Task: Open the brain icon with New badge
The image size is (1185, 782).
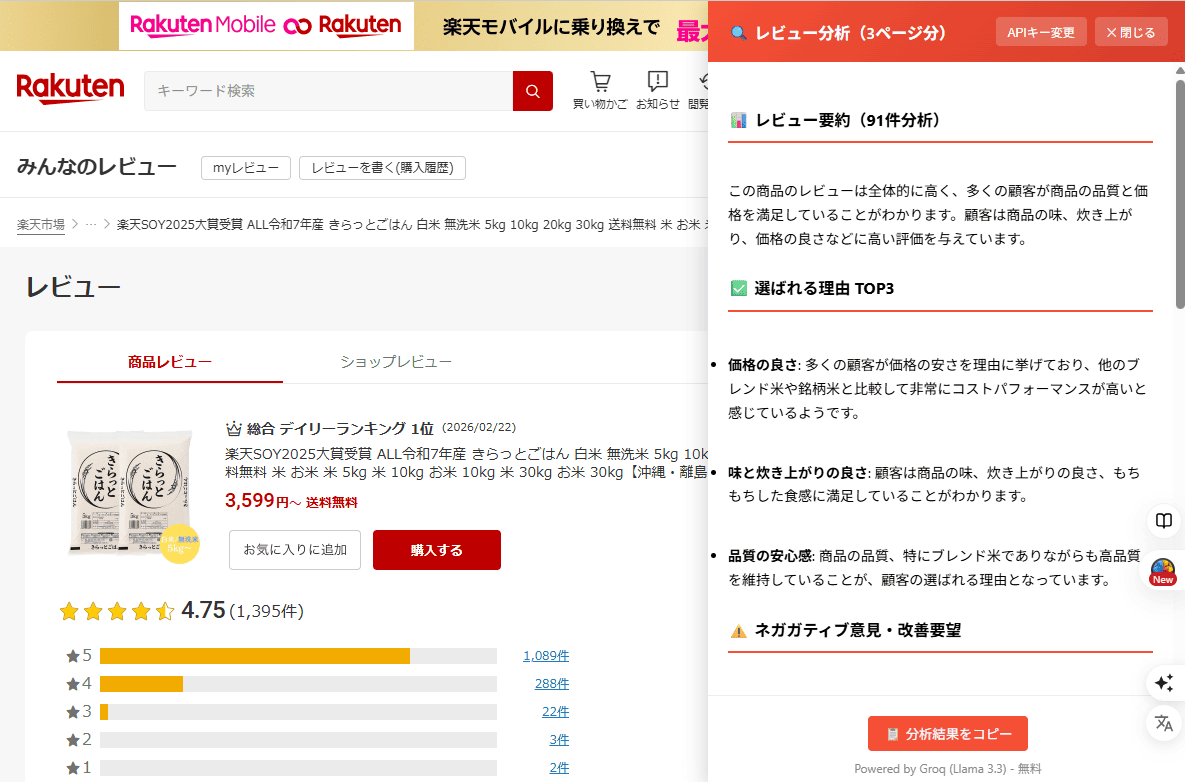Action: point(1163,572)
